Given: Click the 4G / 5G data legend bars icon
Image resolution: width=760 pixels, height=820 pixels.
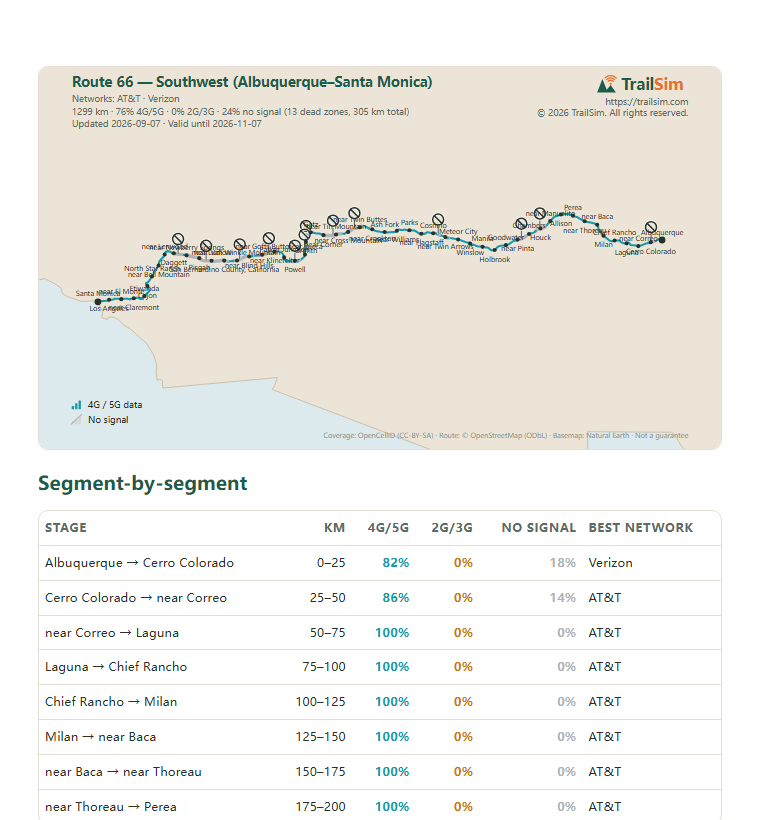Looking at the screenshot, I should tap(76, 405).
